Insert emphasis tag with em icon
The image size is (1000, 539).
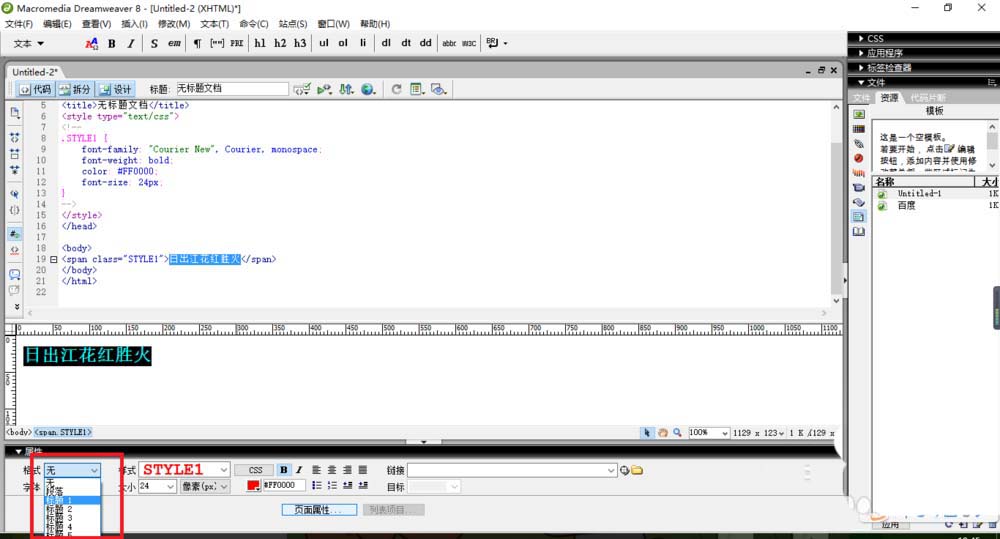point(174,43)
